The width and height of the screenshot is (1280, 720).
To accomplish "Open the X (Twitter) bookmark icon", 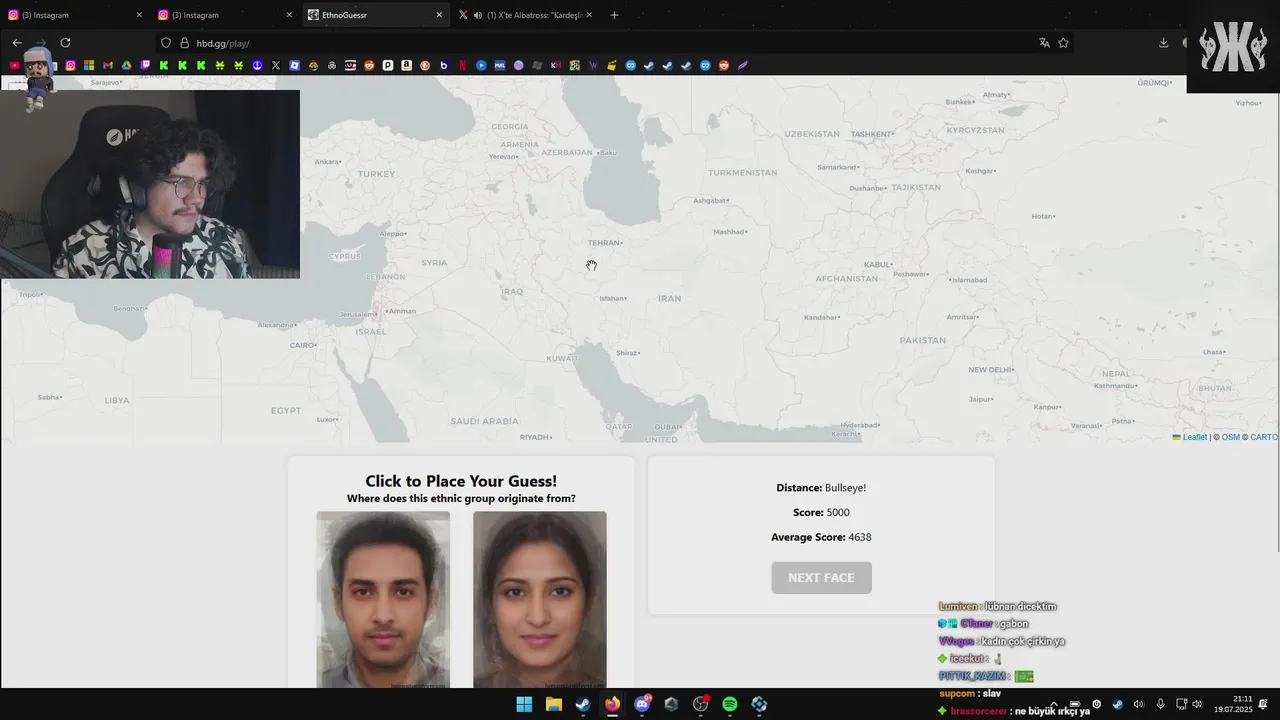I will click(276, 65).
